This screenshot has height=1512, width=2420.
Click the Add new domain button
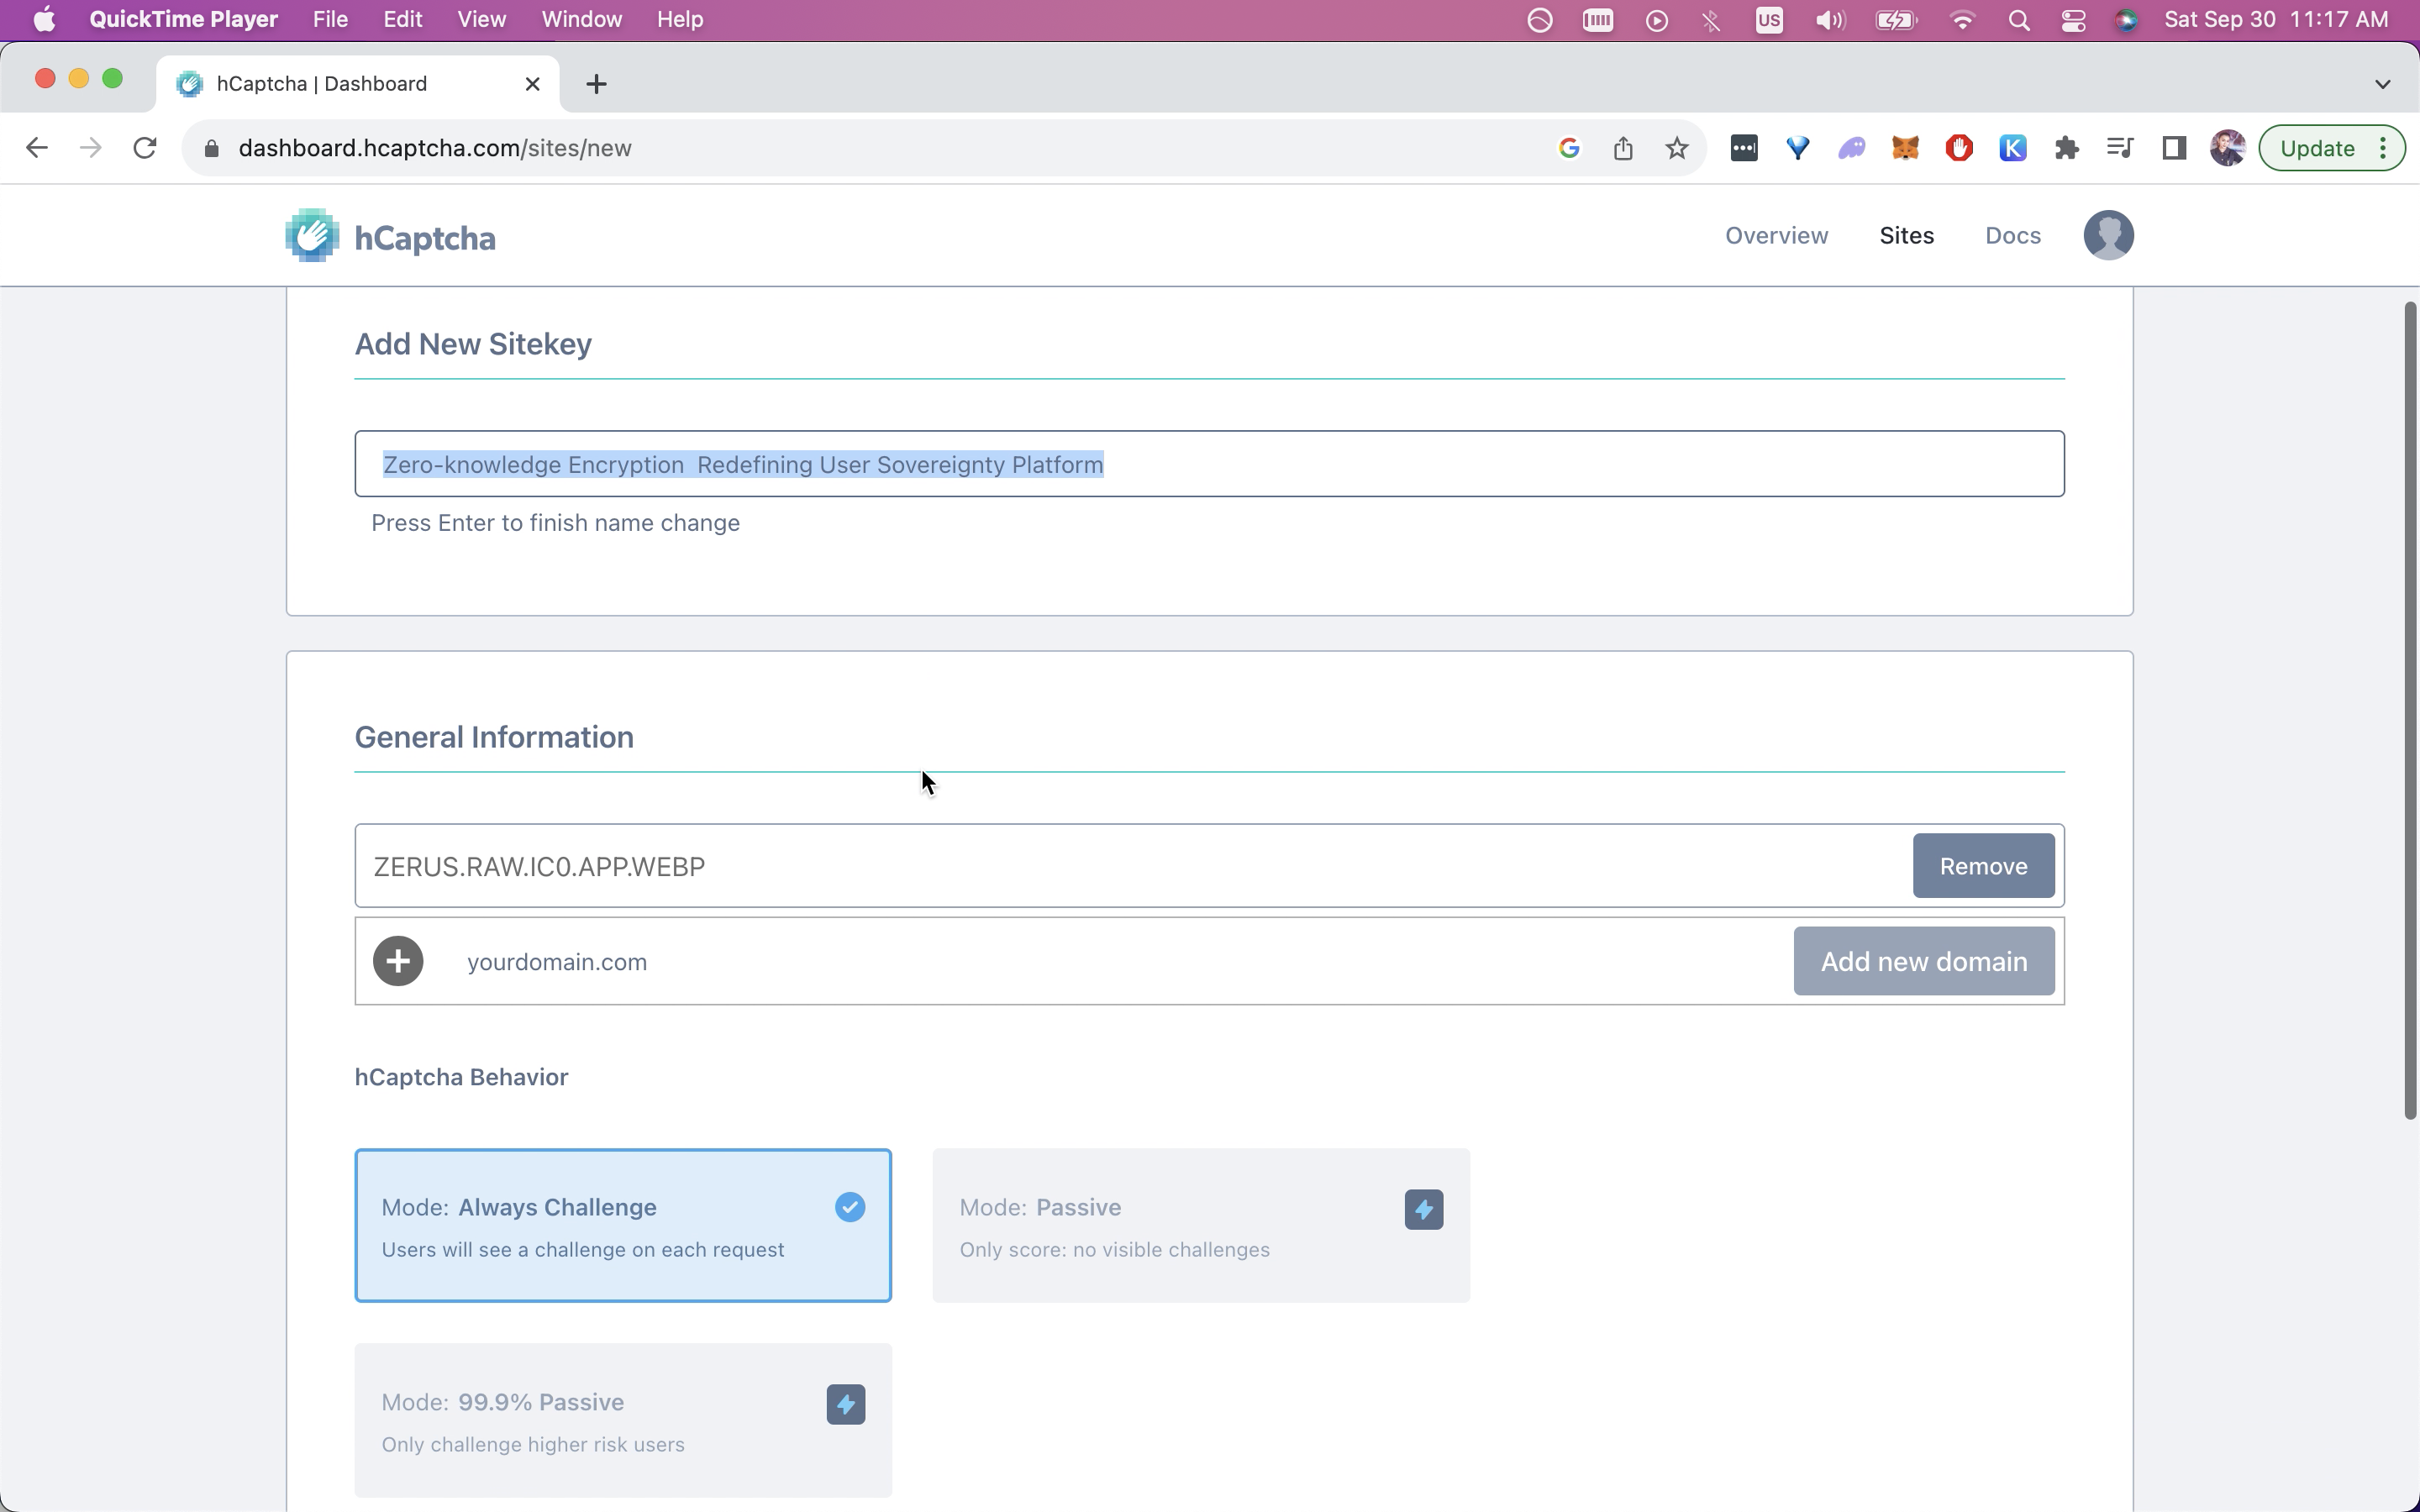pyautogui.click(x=1923, y=961)
